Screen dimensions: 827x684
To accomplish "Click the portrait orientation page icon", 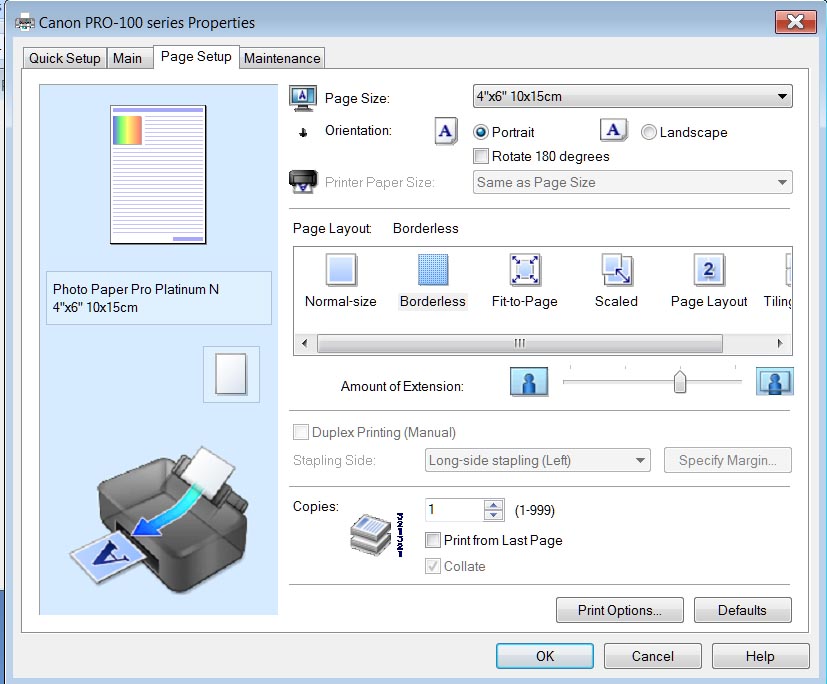I will pos(445,131).
